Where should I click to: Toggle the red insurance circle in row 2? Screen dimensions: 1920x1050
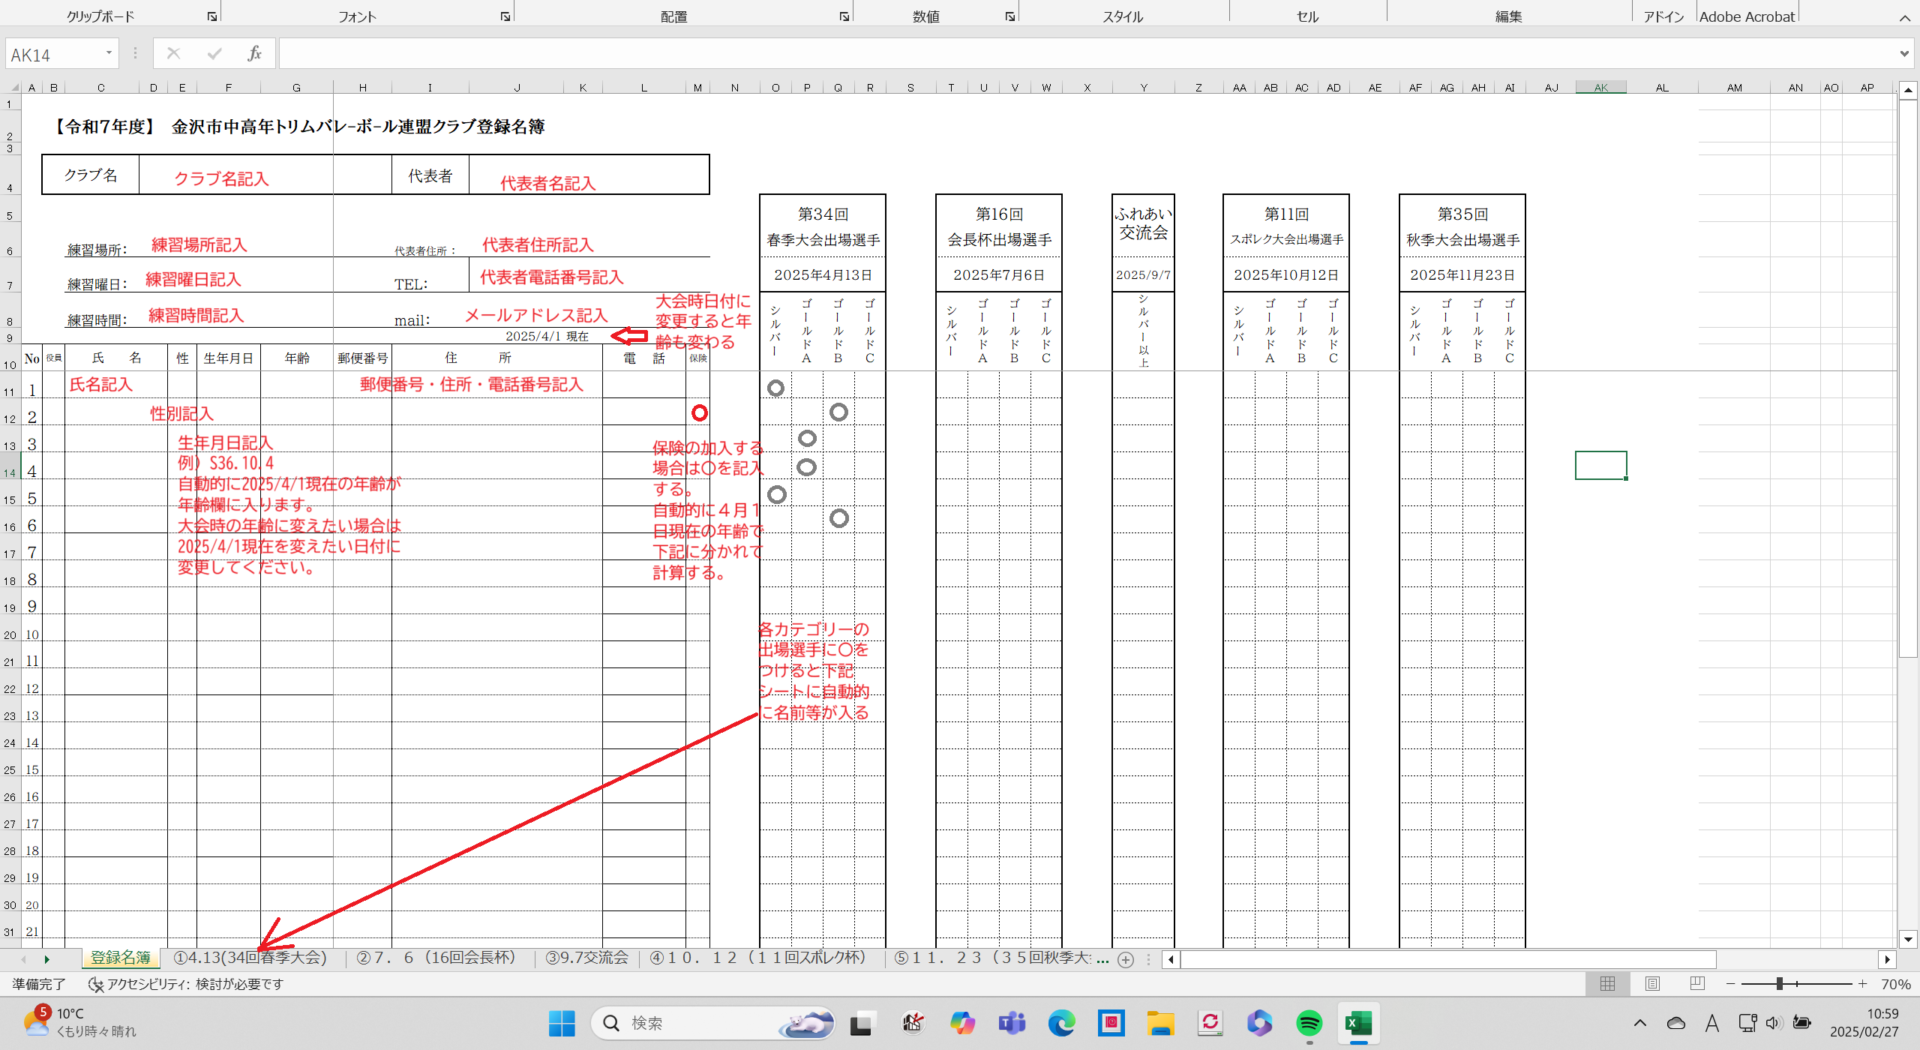[699, 413]
